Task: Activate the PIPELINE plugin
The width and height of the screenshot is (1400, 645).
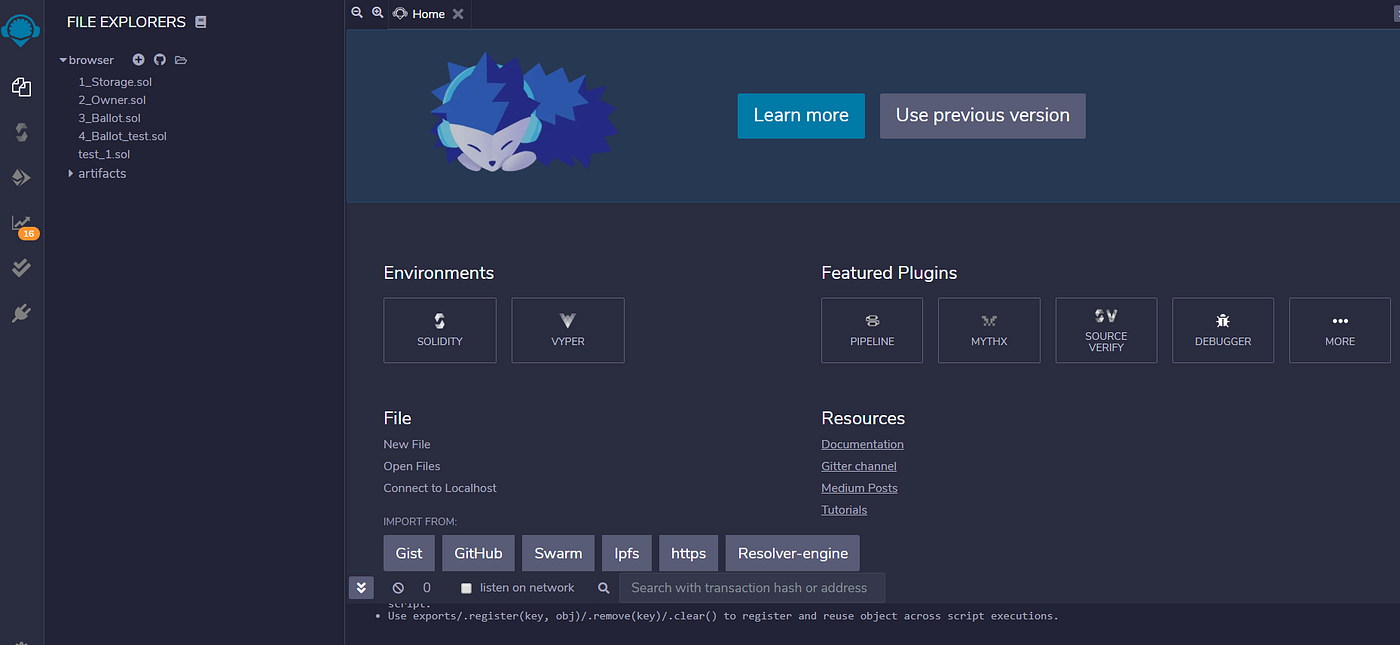Action: [872, 330]
